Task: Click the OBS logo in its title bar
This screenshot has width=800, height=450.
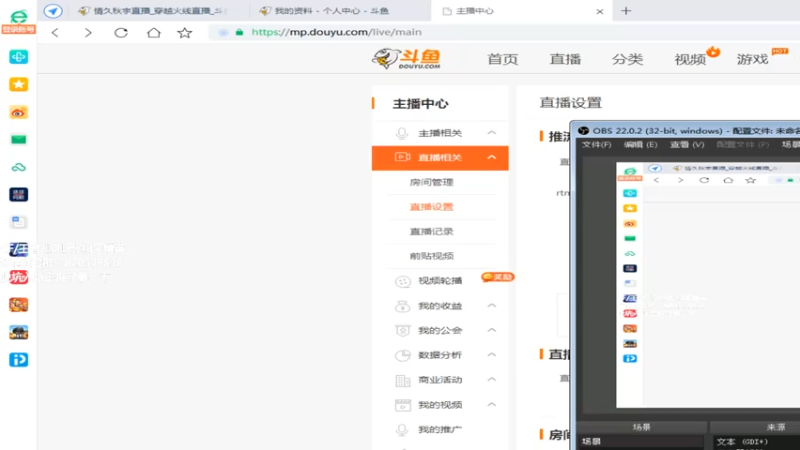Action: 583,131
